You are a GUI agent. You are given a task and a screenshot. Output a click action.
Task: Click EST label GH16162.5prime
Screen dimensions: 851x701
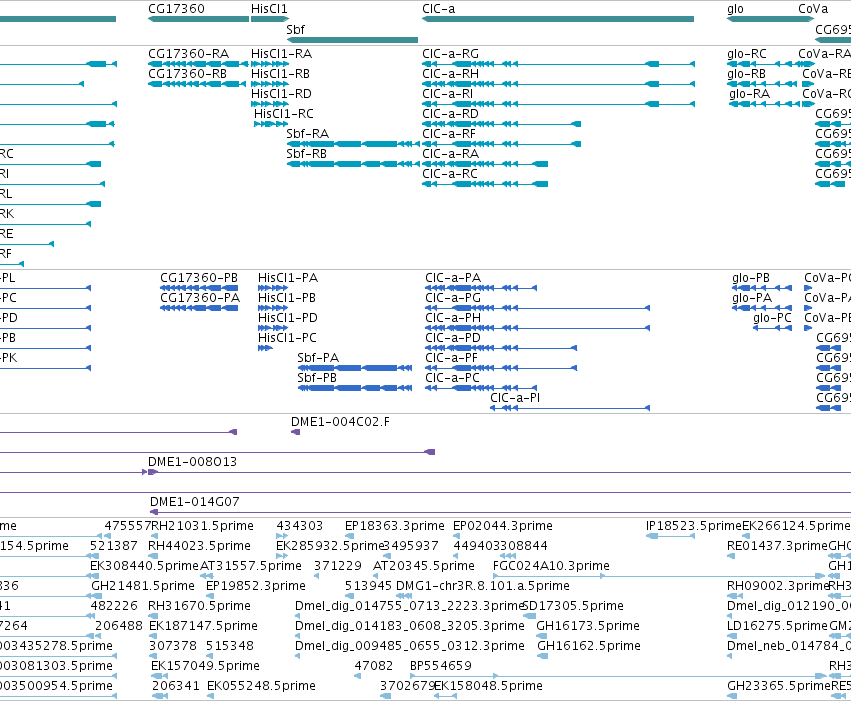[589, 647]
